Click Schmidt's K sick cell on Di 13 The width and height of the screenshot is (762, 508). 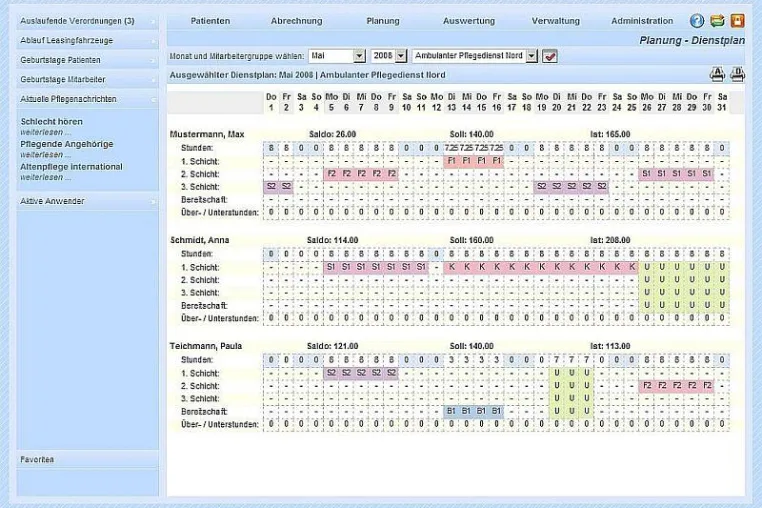pos(451,267)
